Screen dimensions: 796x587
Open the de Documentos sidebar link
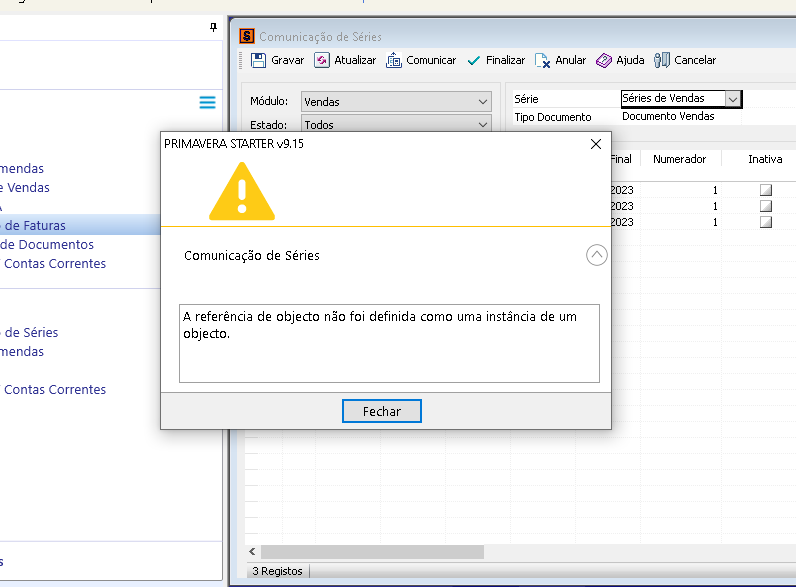[x=47, y=244]
